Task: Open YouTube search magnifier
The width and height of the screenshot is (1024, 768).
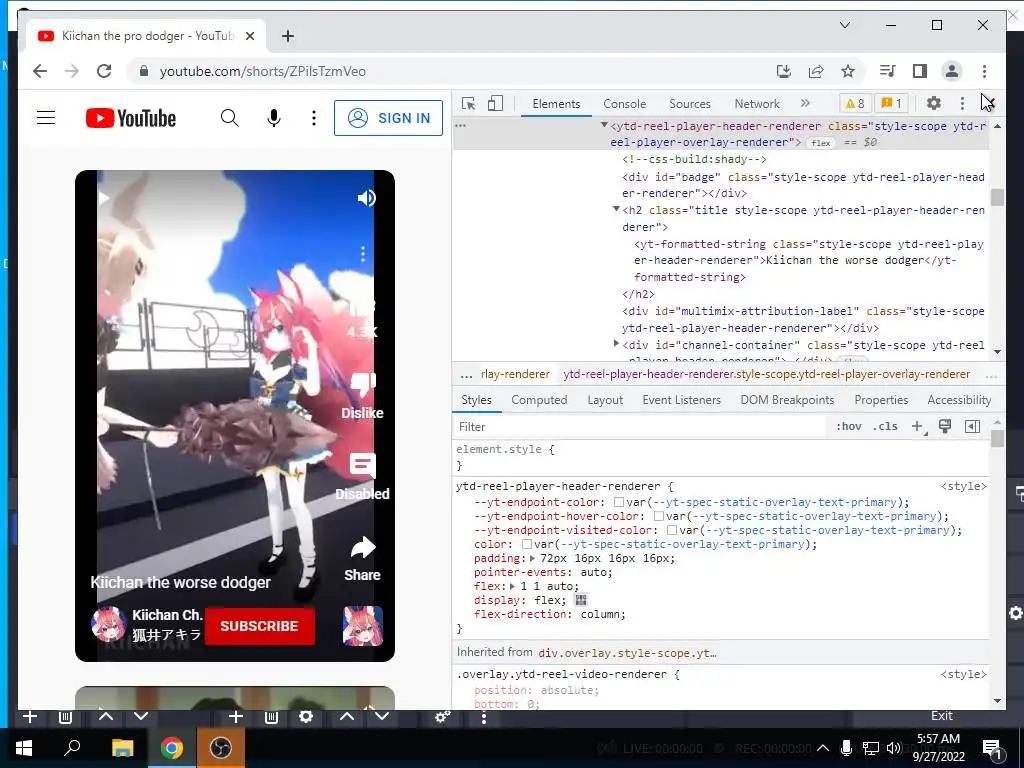Action: (229, 118)
